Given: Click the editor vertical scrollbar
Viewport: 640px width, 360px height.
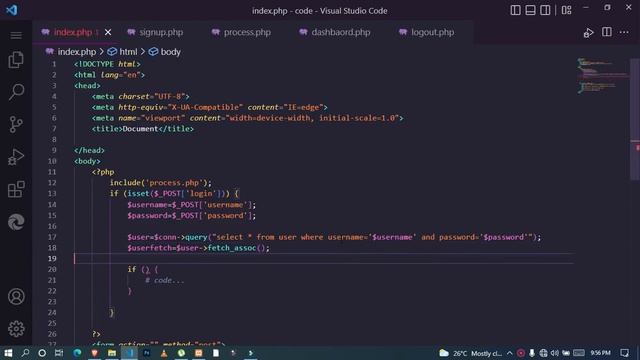Looking at the screenshot, I should point(635,119).
